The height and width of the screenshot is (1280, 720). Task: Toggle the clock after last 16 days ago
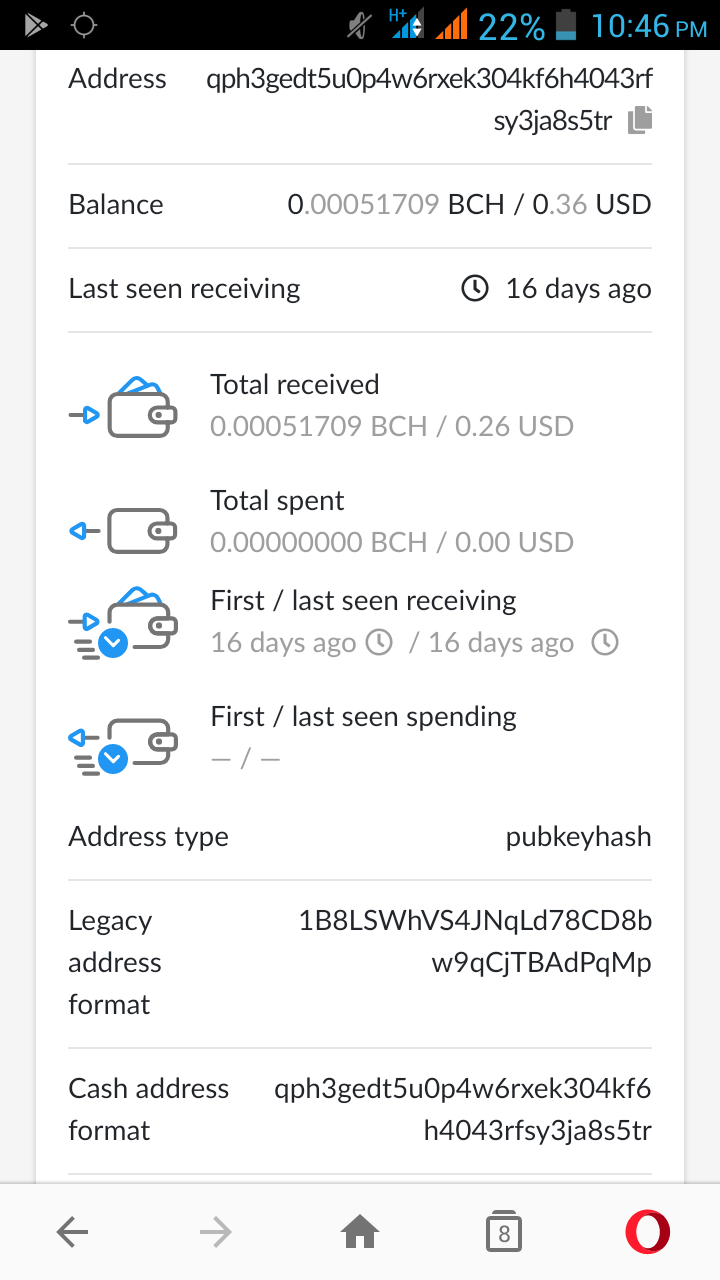click(x=605, y=642)
